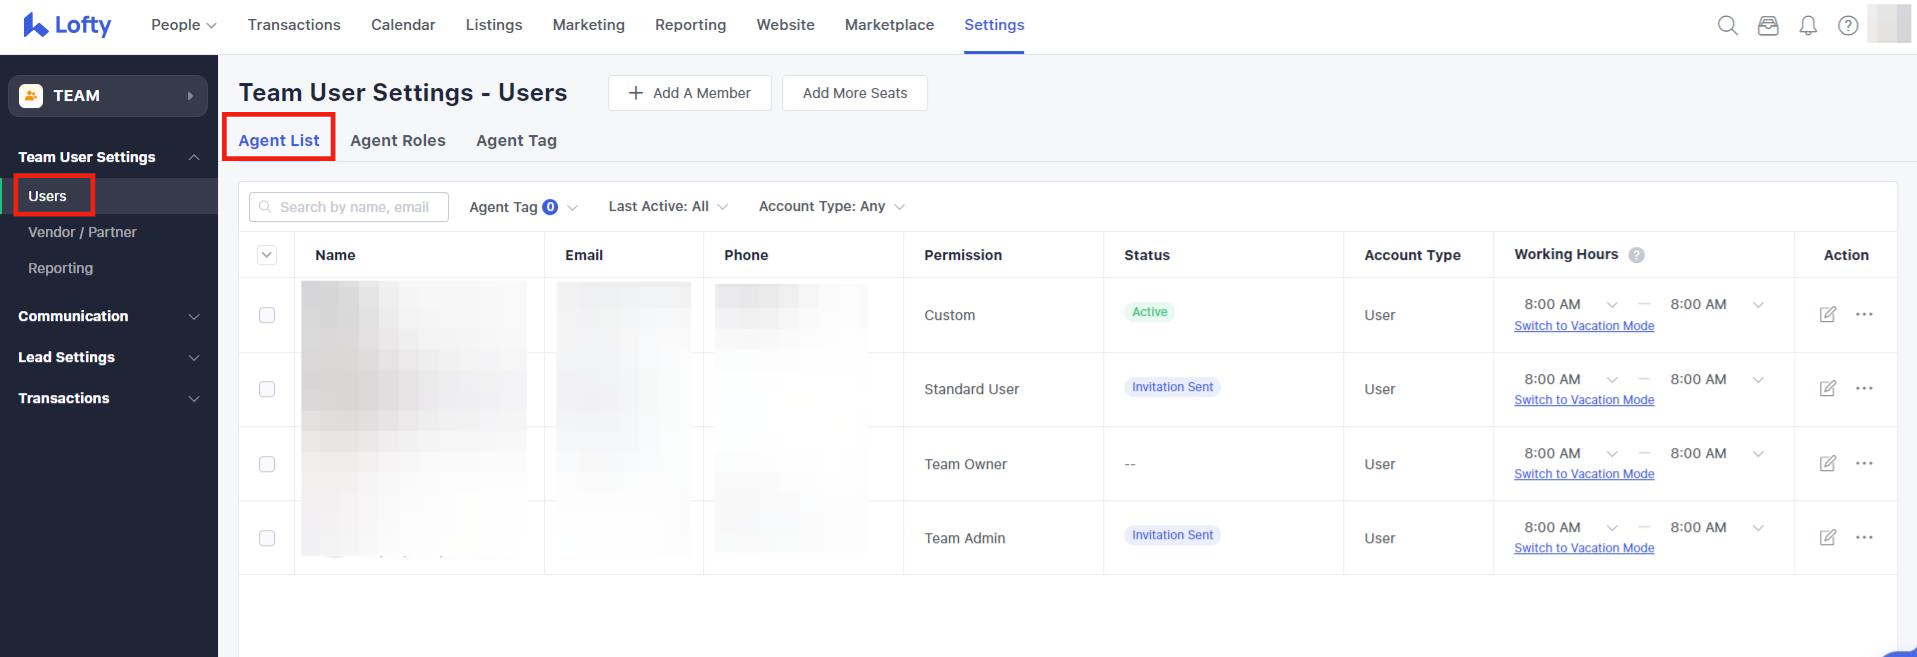The height and width of the screenshot is (657, 1917).
Task: Click edit icon for the Custom permission row
Action: (x=1827, y=314)
